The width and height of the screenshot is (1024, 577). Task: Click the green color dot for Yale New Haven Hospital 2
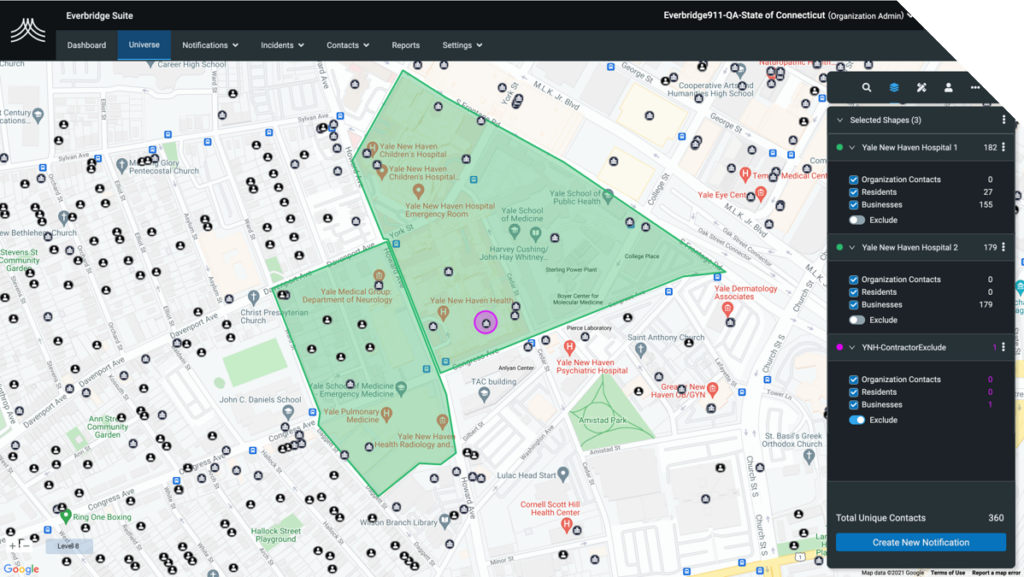coord(840,247)
